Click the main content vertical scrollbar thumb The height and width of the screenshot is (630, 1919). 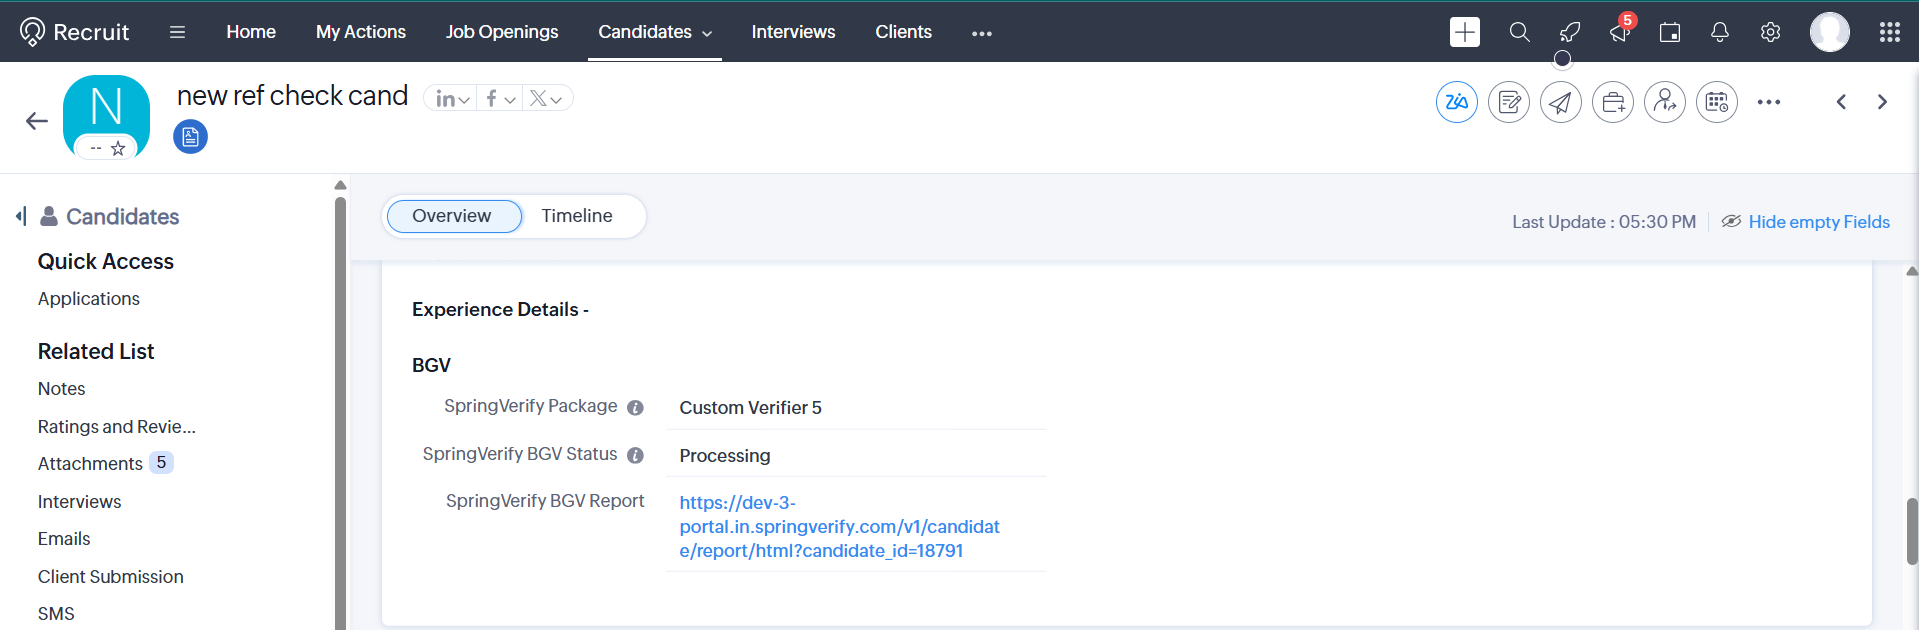click(x=1912, y=531)
